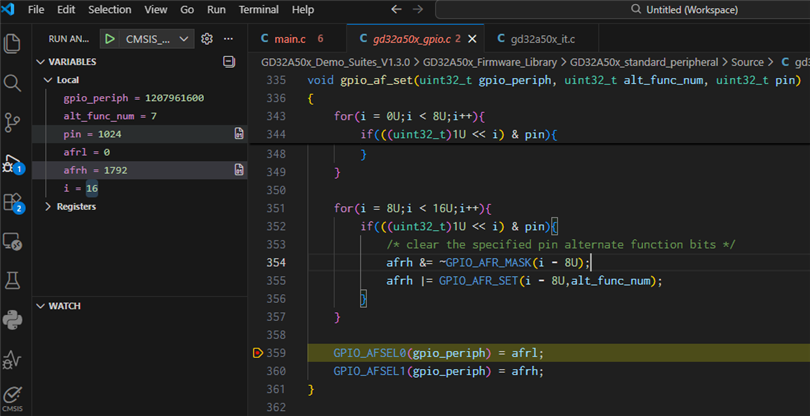Toggle the breakpoint on line 359

point(258,353)
